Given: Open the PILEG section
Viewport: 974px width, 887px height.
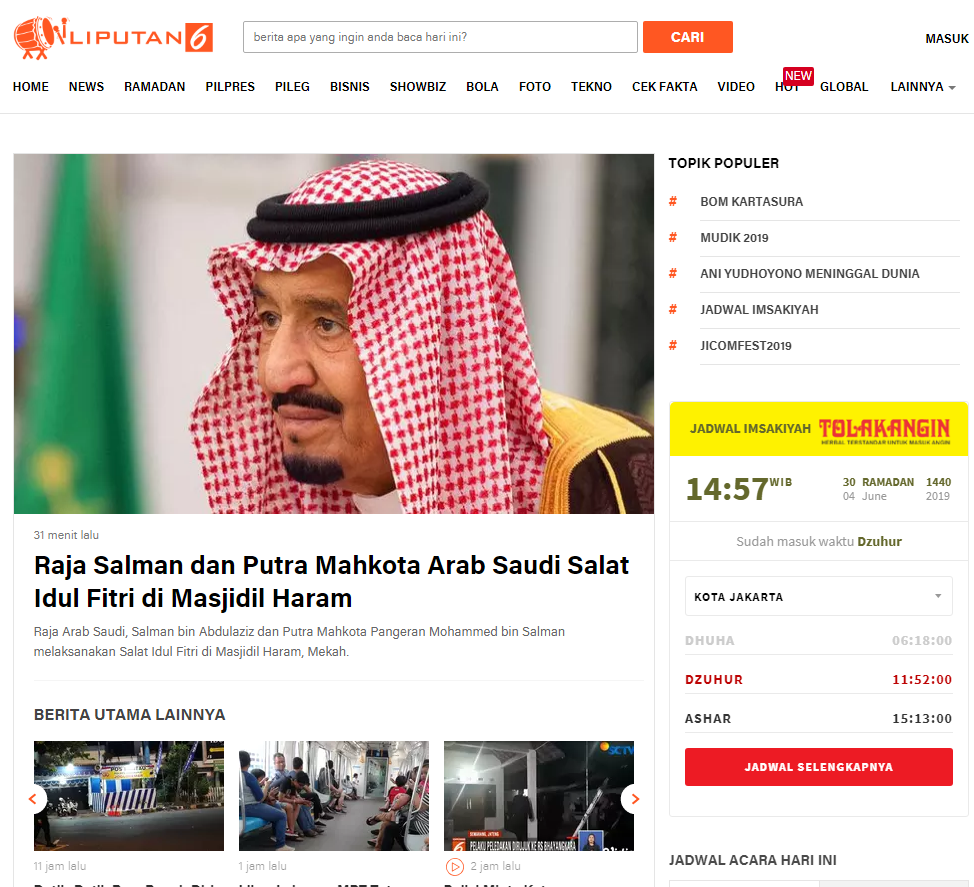Looking at the screenshot, I should coord(293,87).
